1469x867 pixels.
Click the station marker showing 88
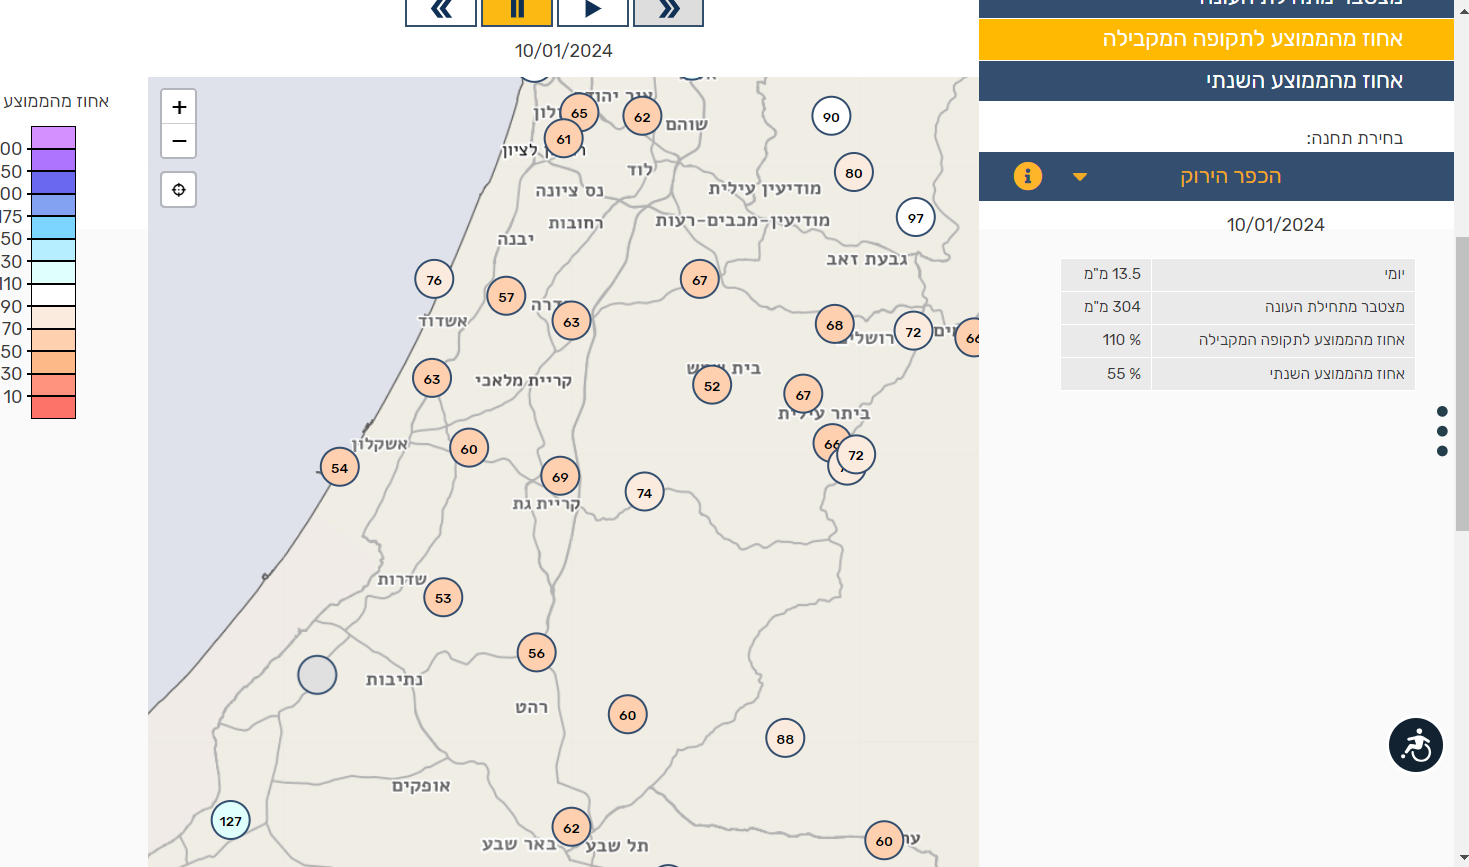tap(785, 739)
